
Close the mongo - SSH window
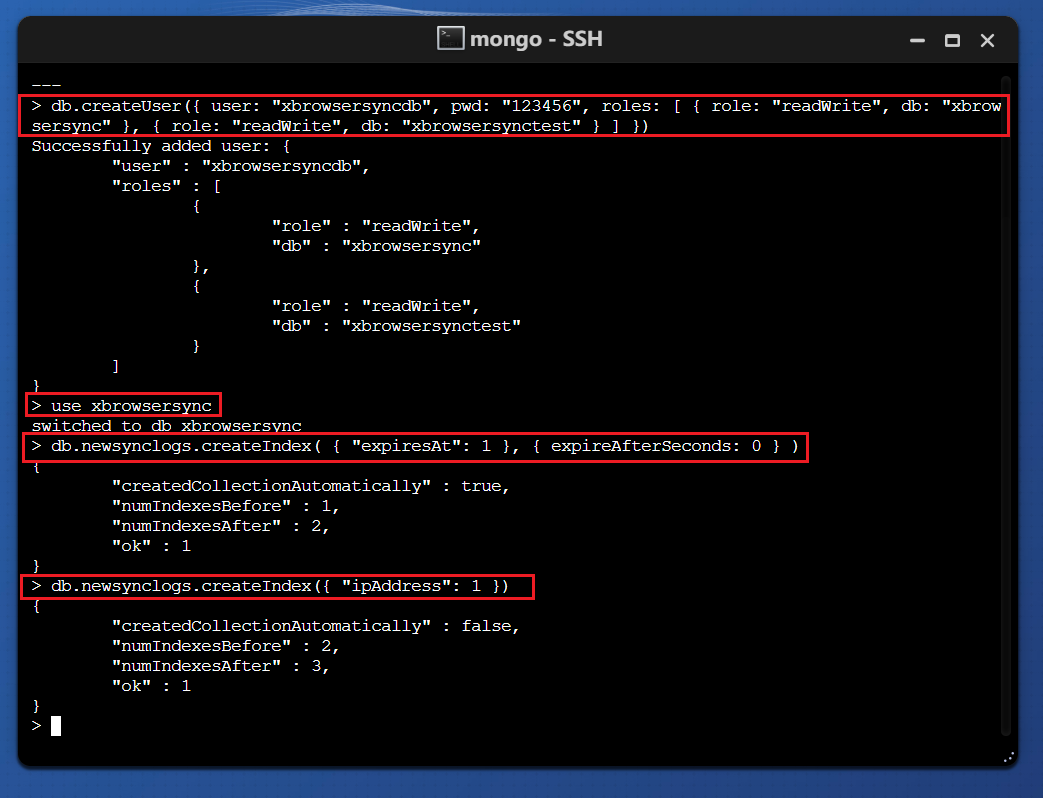[x=987, y=41]
